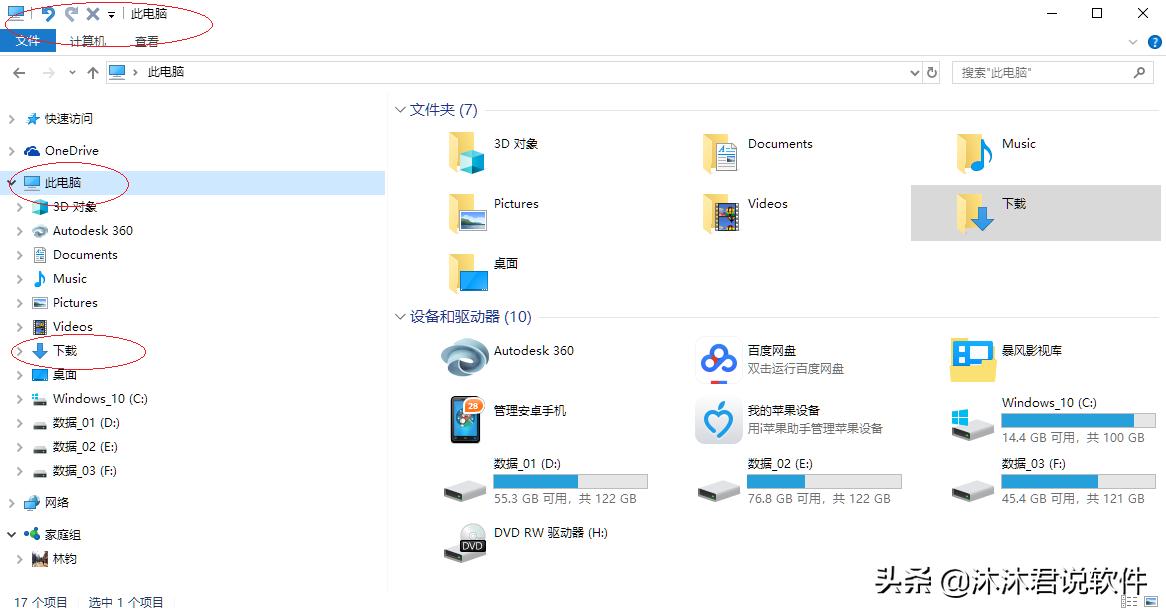
Task: Open the 文件 menu
Action: point(28,41)
